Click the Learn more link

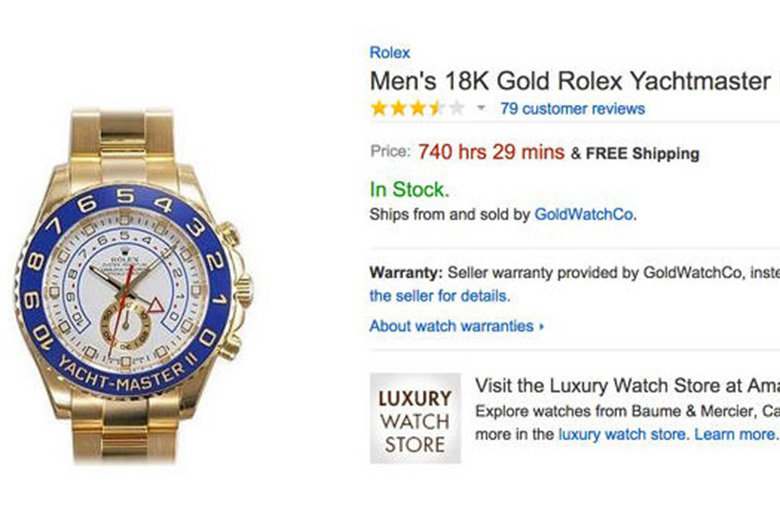pyautogui.click(x=734, y=434)
